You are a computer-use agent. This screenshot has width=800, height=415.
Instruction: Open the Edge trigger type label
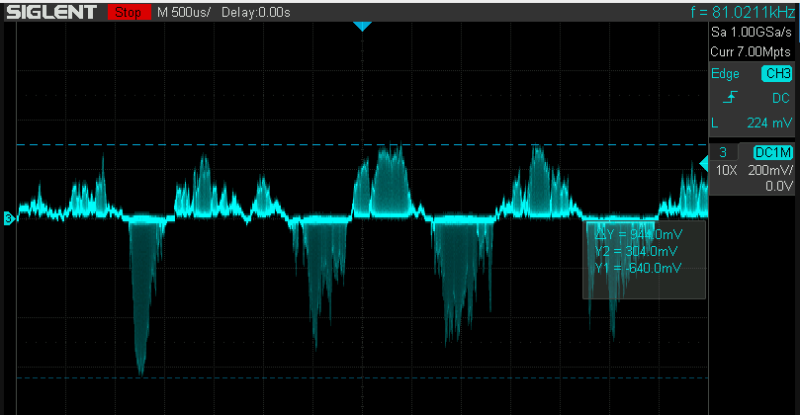click(x=725, y=74)
